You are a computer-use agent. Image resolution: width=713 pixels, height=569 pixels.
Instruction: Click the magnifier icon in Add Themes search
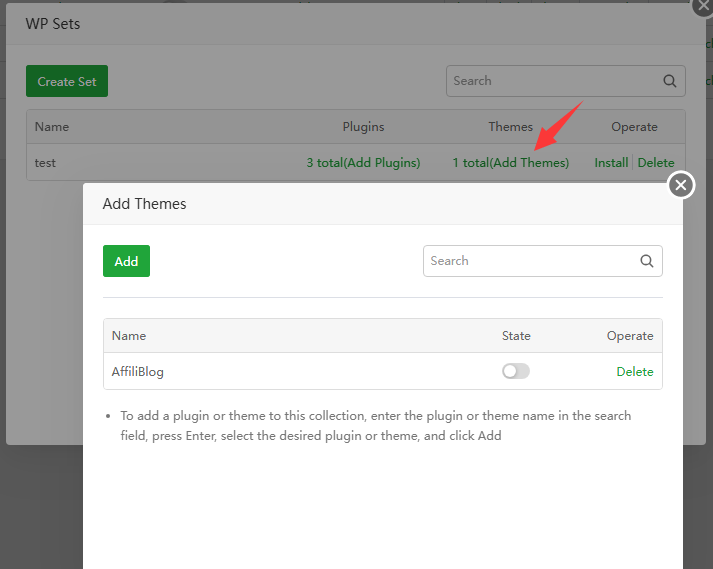(x=647, y=261)
